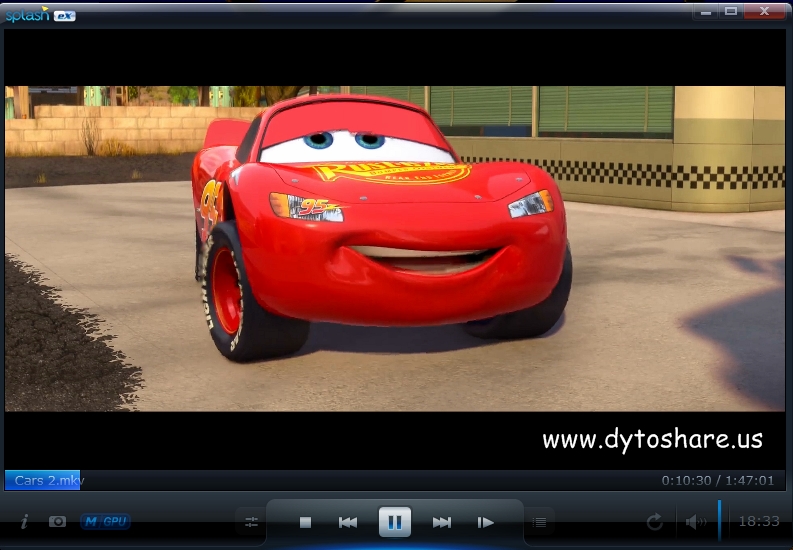Toggle the repeat loop icon
The width and height of the screenshot is (793, 550).
[654, 521]
